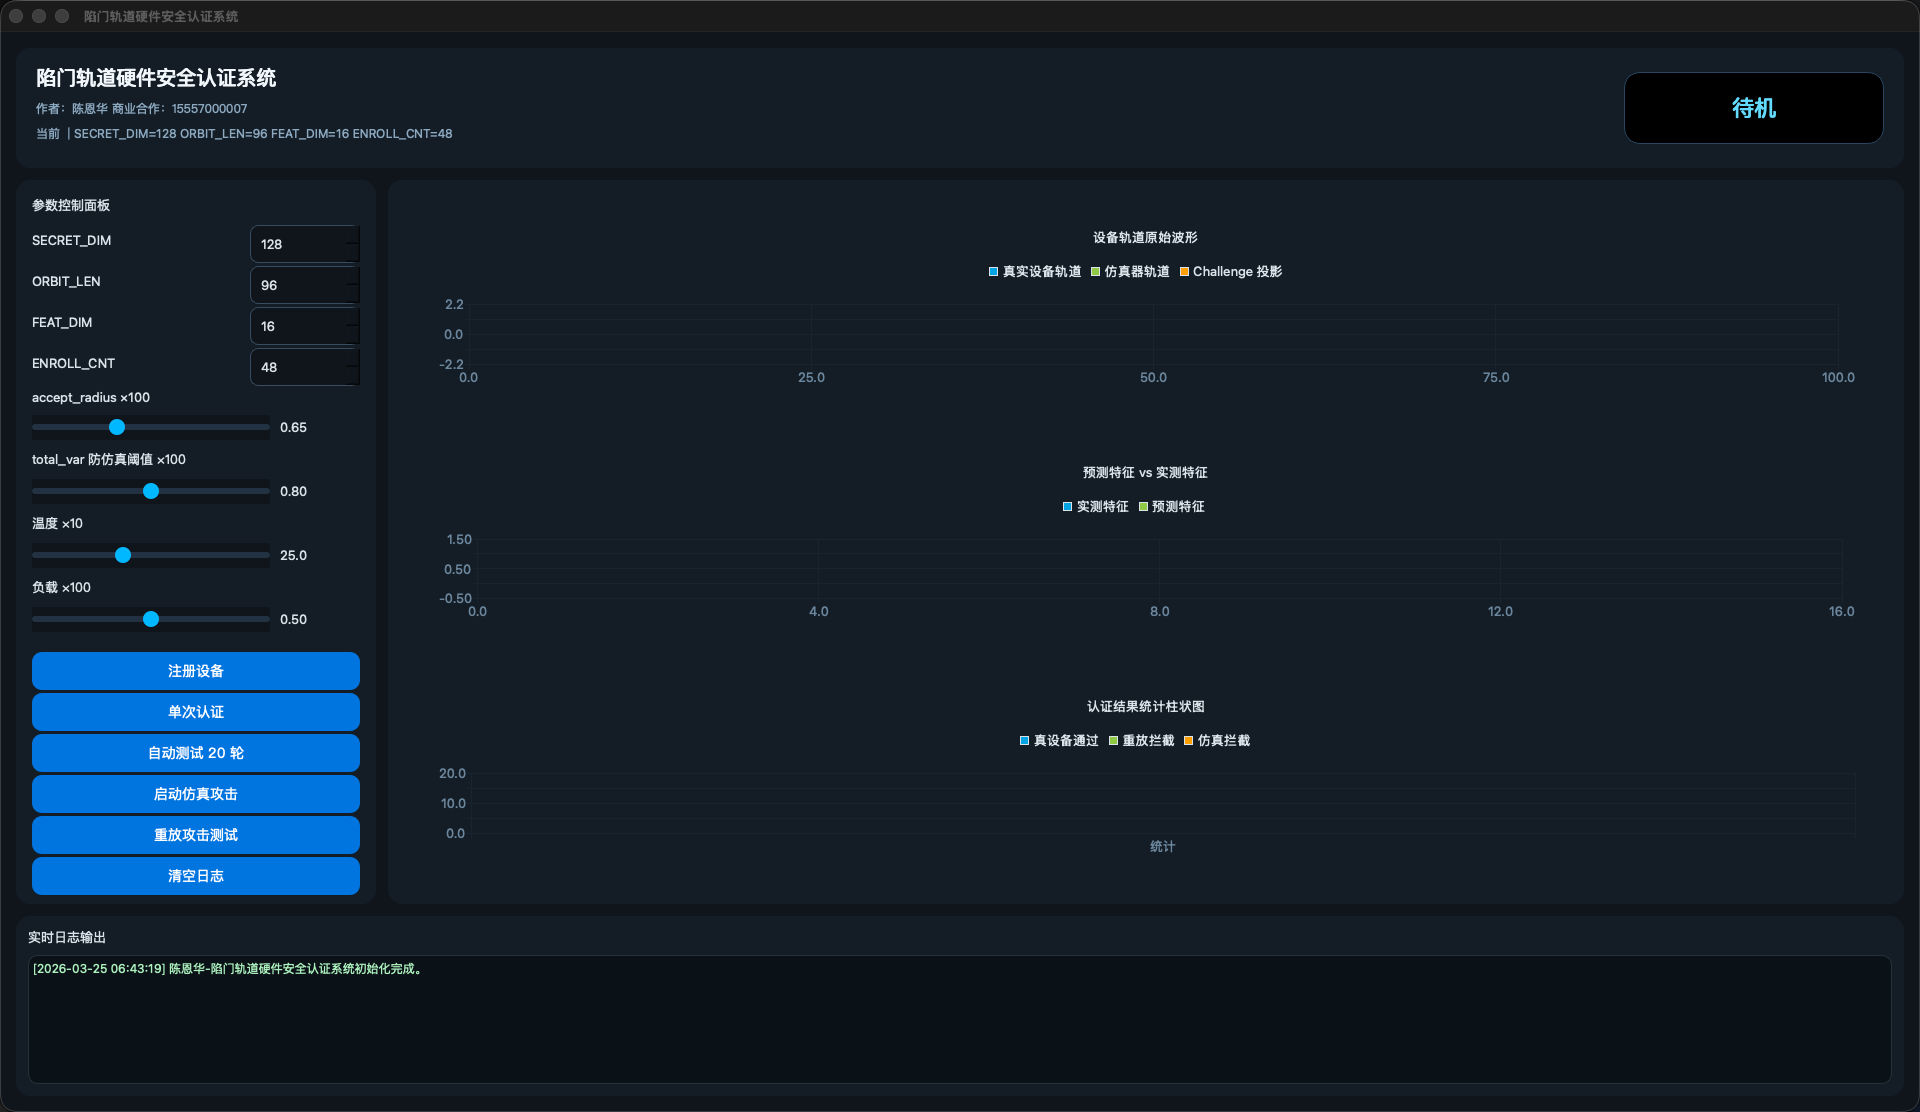Image resolution: width=1920 pixels, height=1112 pixels.
Task: Launch 启动仿真攻击 button
Action: coord(196,794)
